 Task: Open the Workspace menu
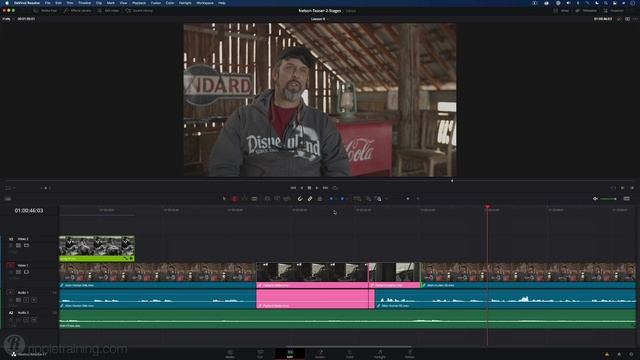(205, 3)
